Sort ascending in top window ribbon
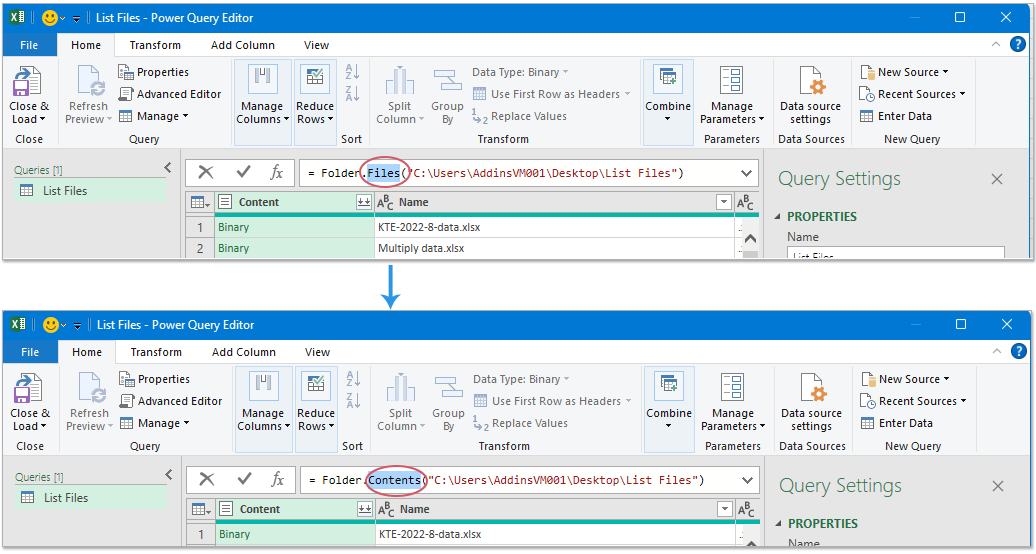The height and width of the screenshot is (554, 1036). [x=352, y=71]
